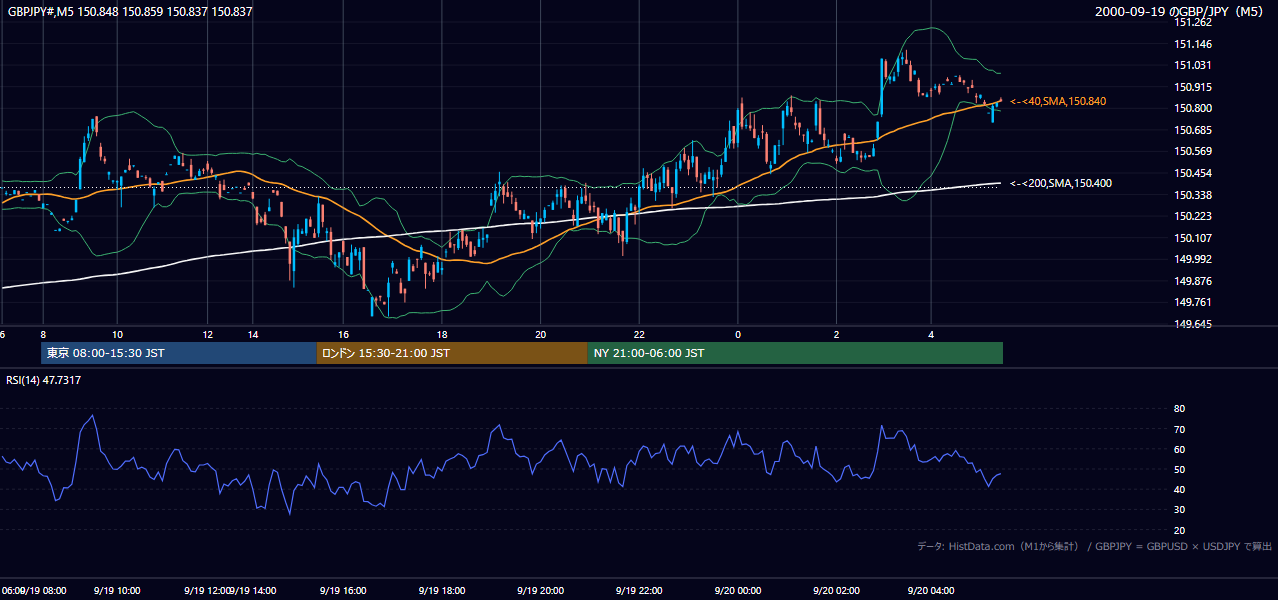Click the 9/20 00:00 bottom date label

[x=738, y=591]
